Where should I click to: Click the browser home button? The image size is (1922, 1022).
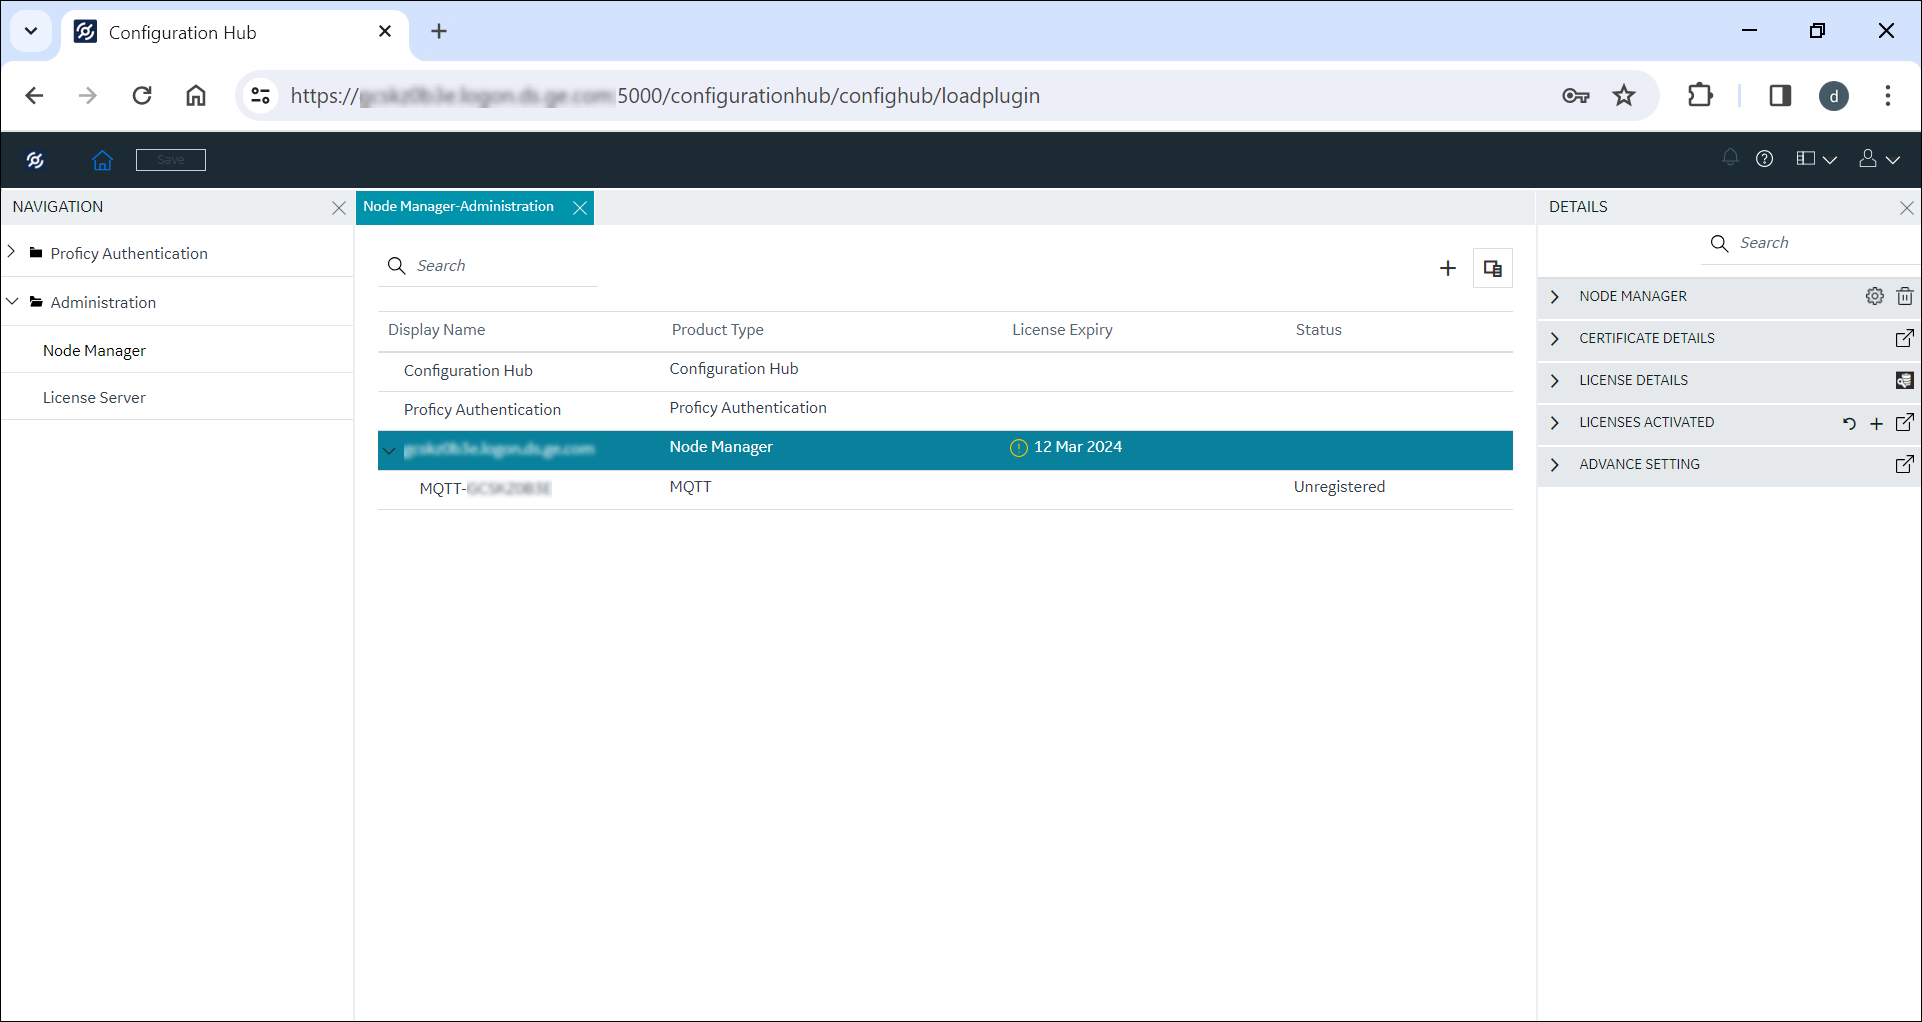coord(196,96)
